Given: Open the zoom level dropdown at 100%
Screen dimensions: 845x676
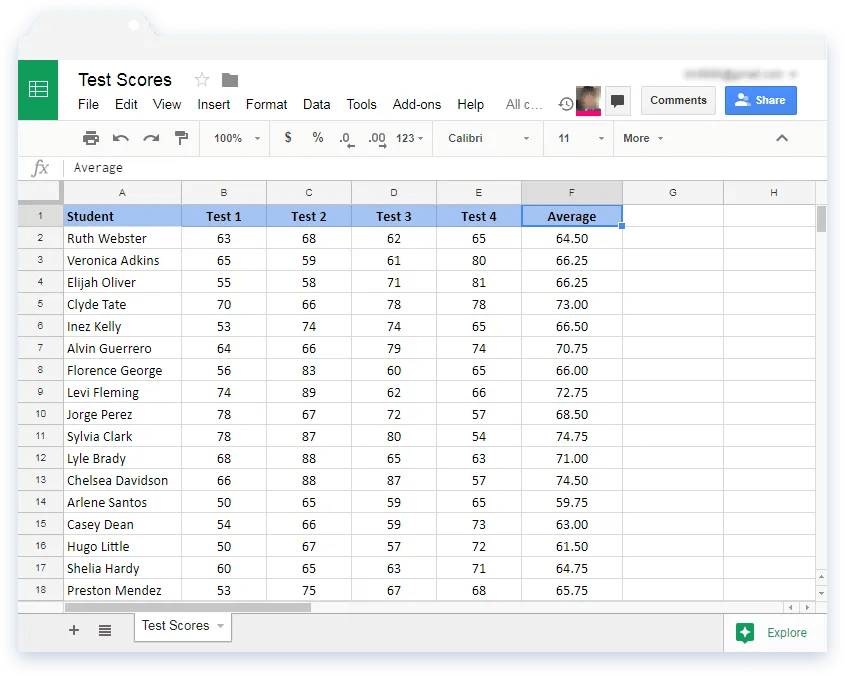Looking at the screenshot, I should (x=233, y=138).
